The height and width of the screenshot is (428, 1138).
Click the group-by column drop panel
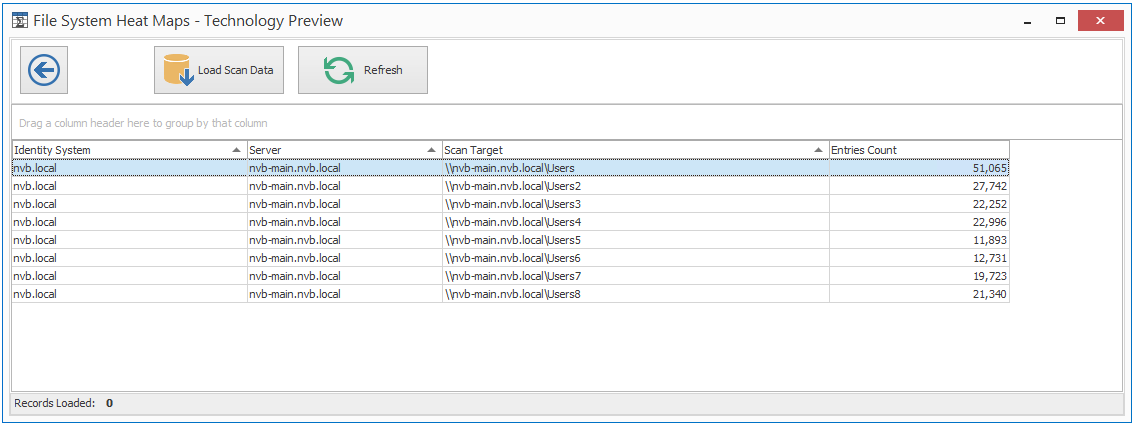pos(566,123)
